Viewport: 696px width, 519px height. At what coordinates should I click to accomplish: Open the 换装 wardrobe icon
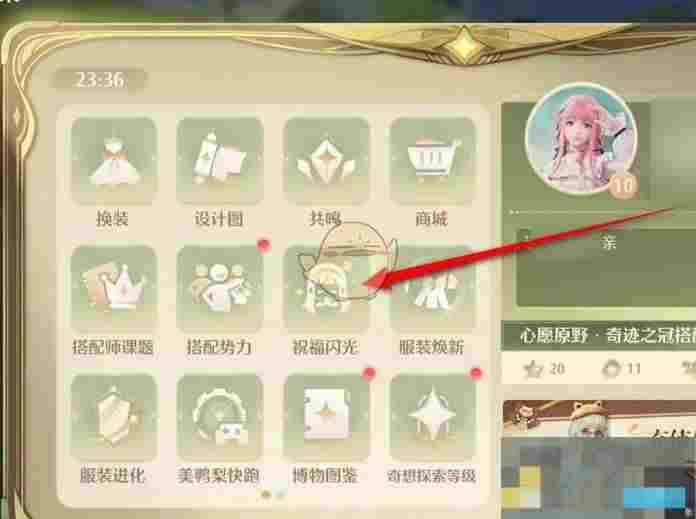point(114,161)
